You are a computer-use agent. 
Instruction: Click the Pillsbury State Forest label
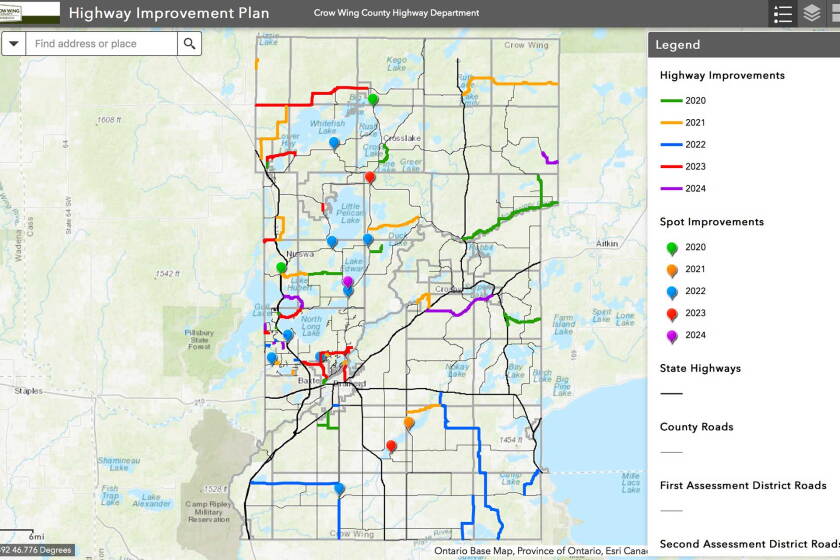(199, 340)
